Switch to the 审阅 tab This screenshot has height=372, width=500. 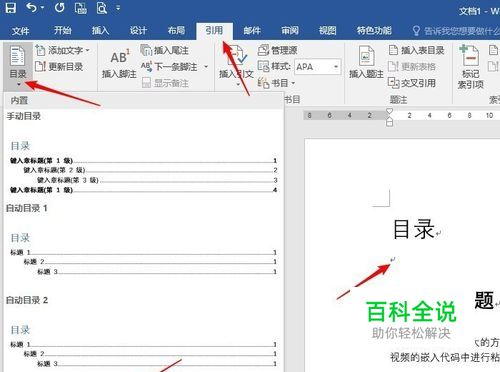click(x=290, y=31)
